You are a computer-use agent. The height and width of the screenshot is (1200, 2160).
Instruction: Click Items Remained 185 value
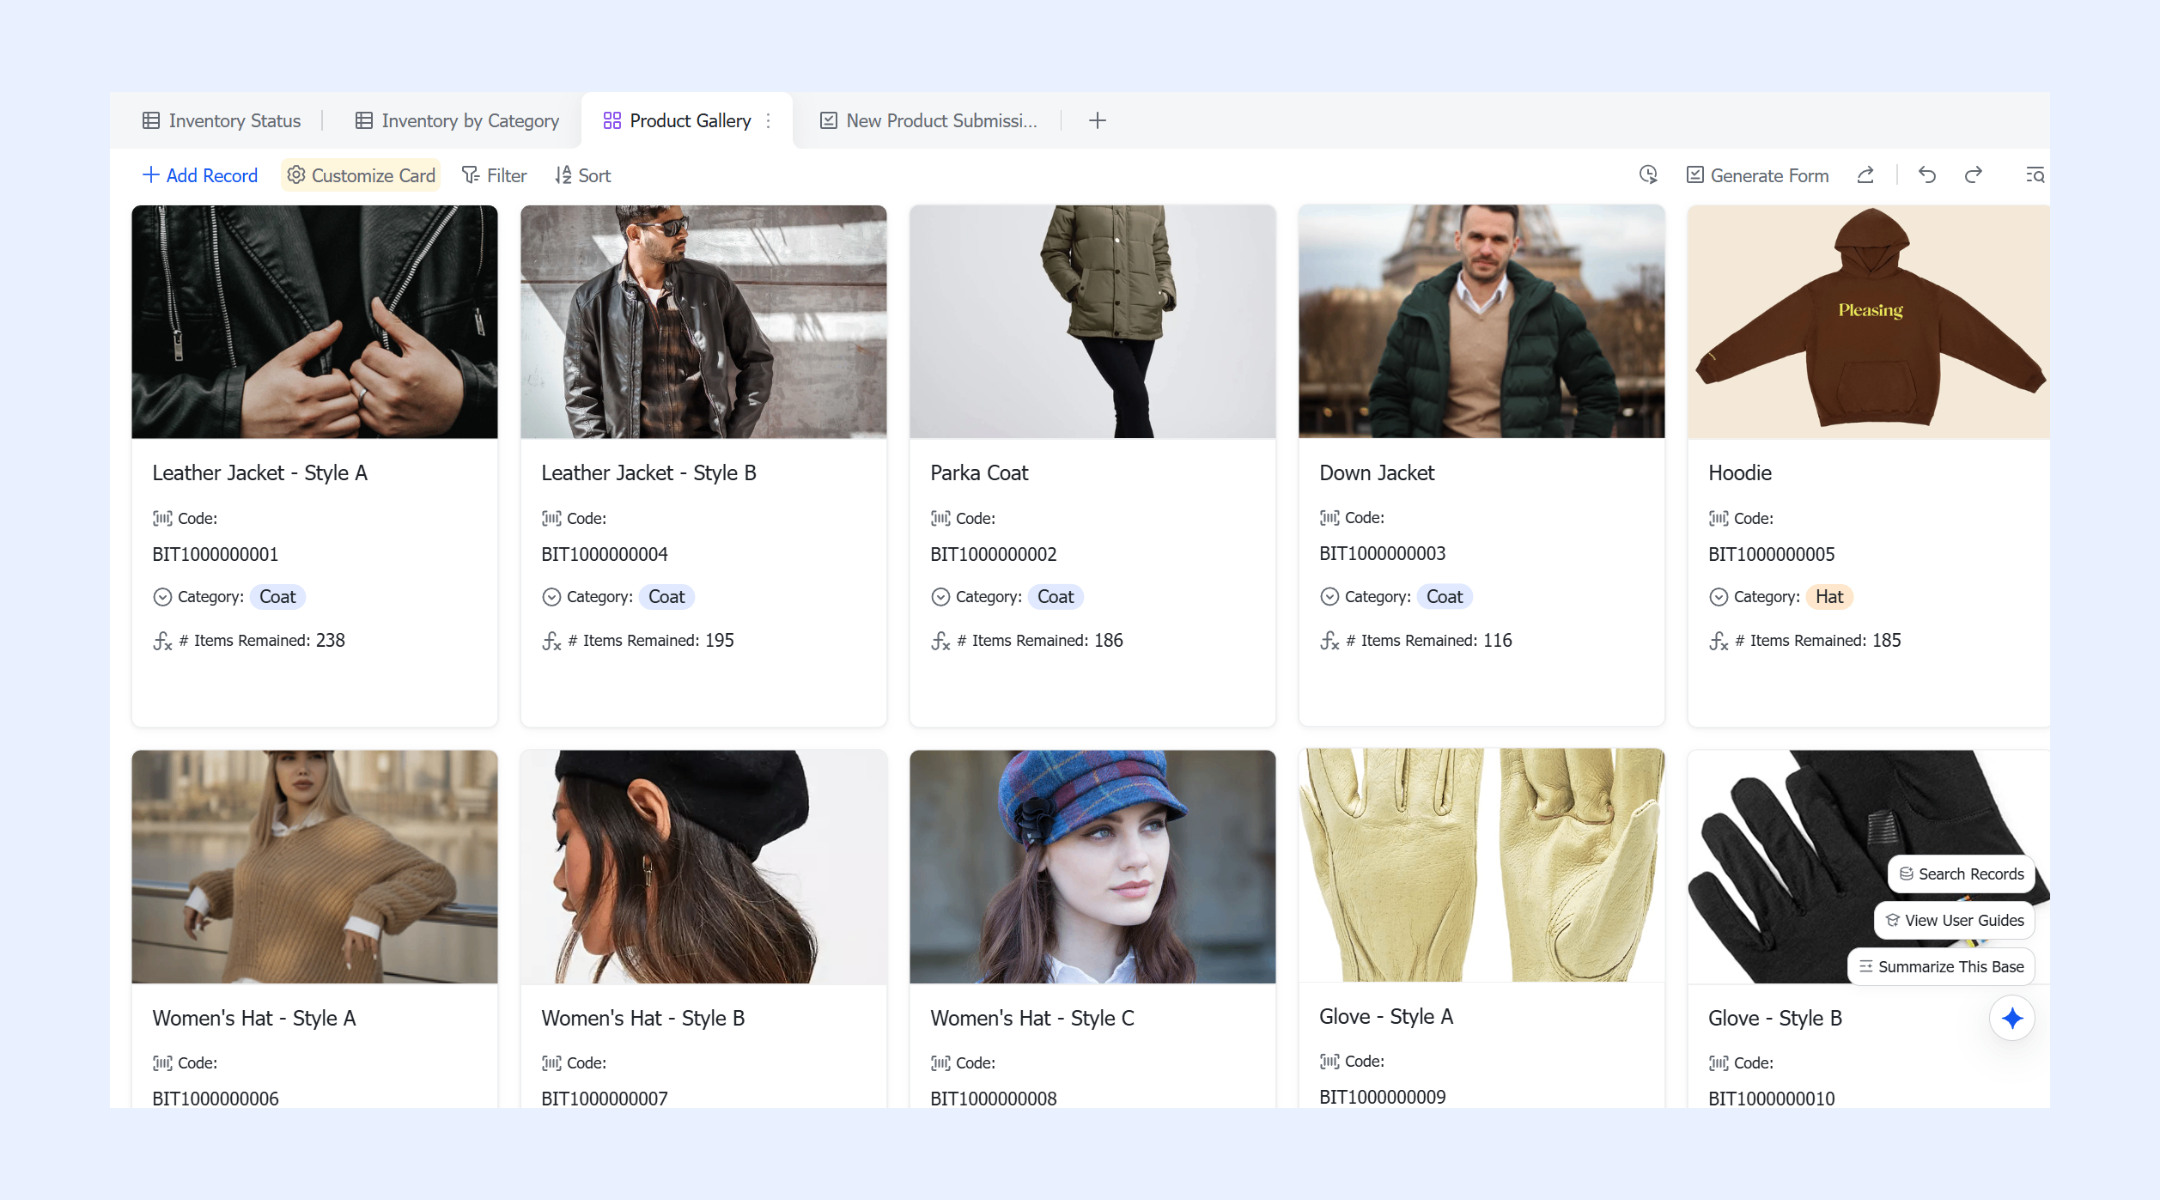(x=1887, y=640)
